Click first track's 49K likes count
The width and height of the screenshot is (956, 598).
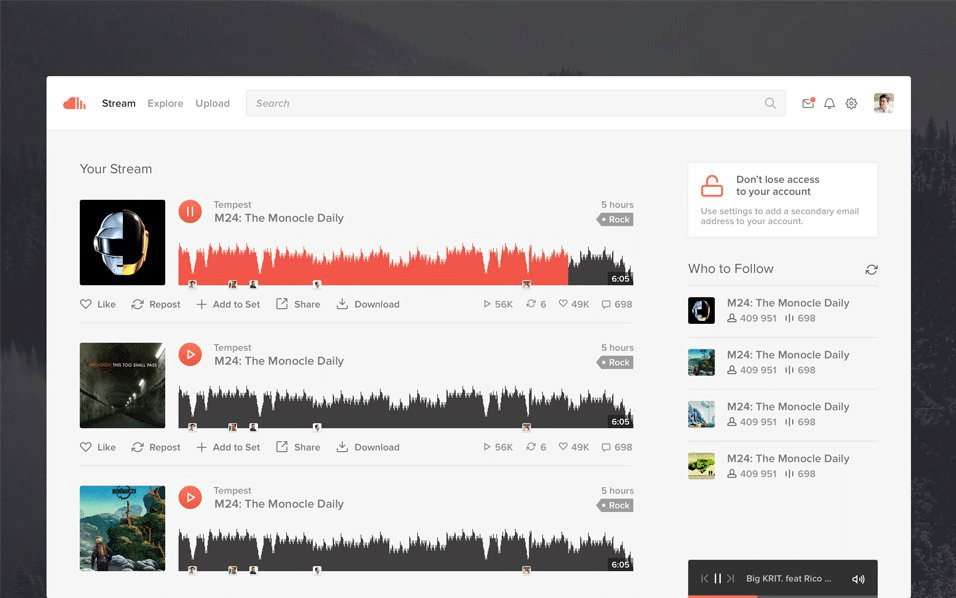574,304
